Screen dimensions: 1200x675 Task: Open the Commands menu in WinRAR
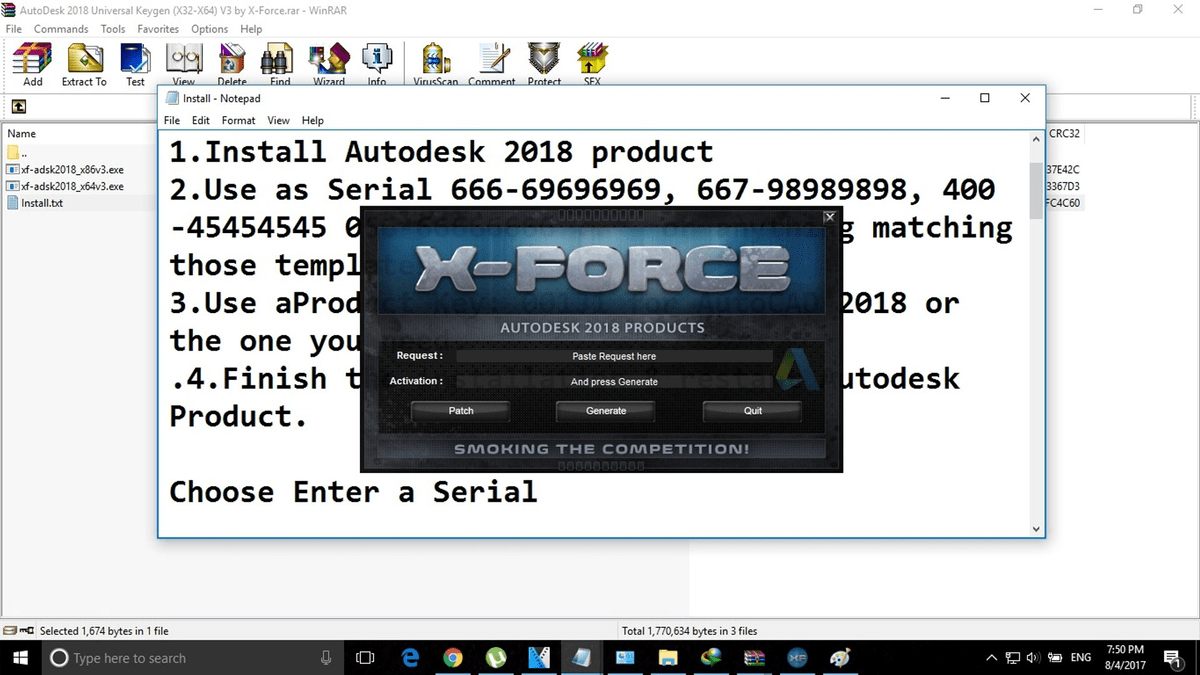pyautogui.click(x=61, y=29)
